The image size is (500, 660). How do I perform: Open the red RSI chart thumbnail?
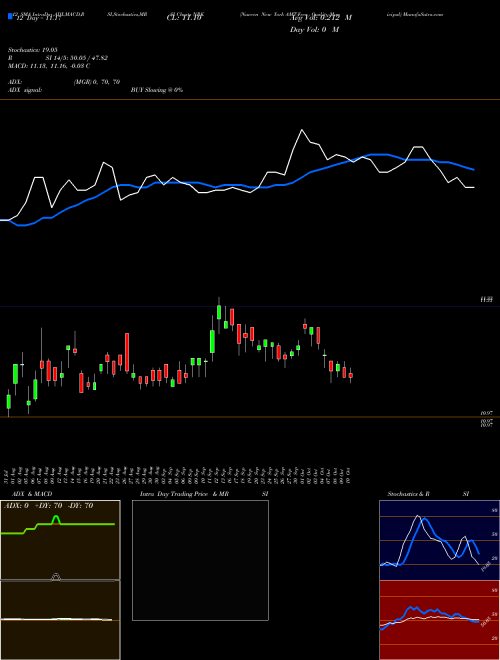pos(439,620)
